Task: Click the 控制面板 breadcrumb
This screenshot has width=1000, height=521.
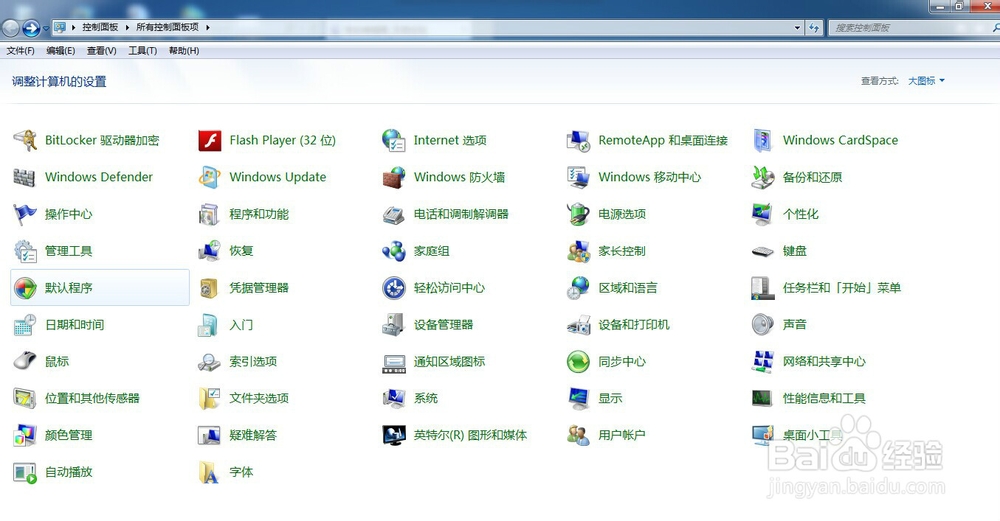Action: click(100, 27)
